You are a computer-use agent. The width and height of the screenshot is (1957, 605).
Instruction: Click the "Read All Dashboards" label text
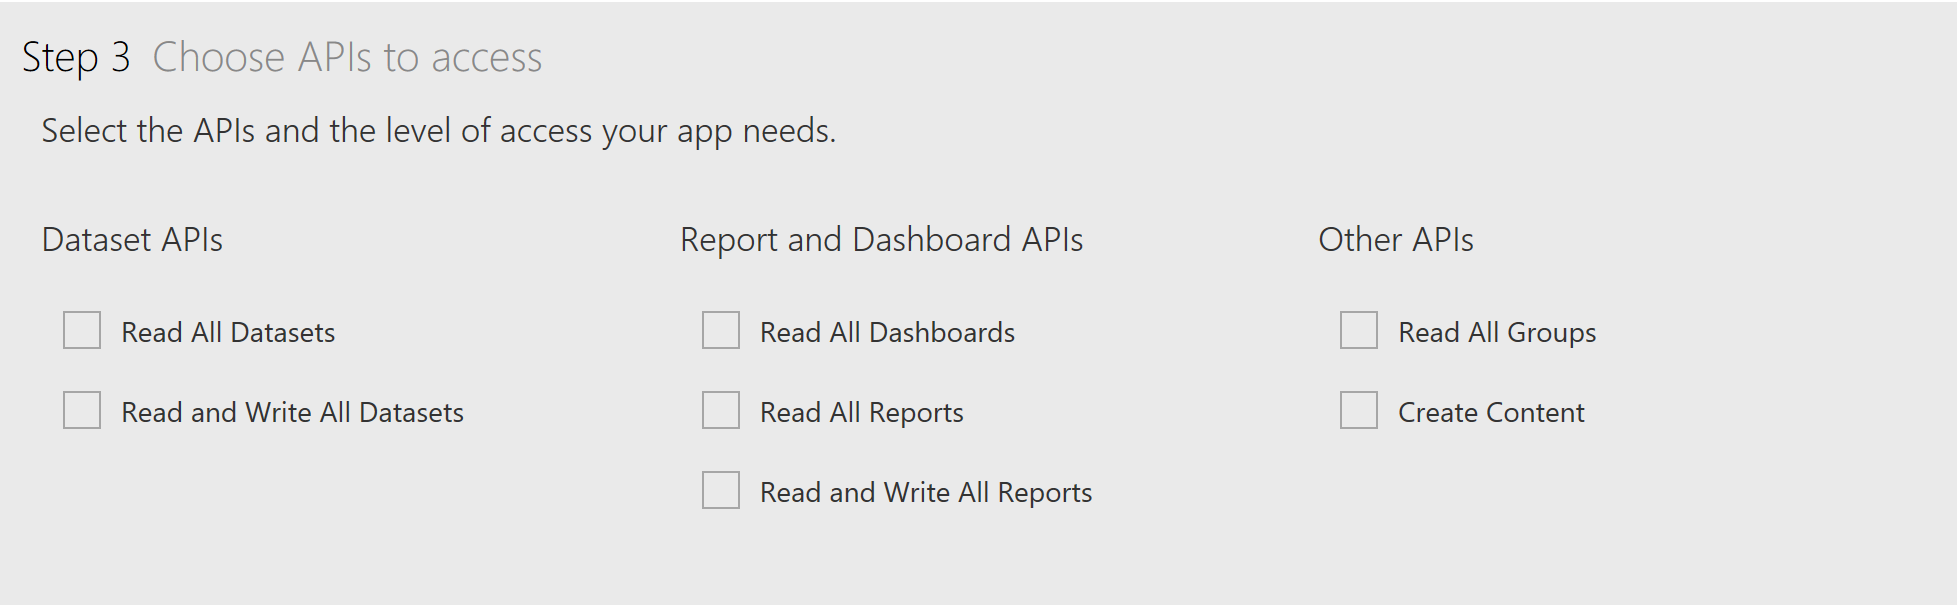pyautogui.click(x=887, y=332)
